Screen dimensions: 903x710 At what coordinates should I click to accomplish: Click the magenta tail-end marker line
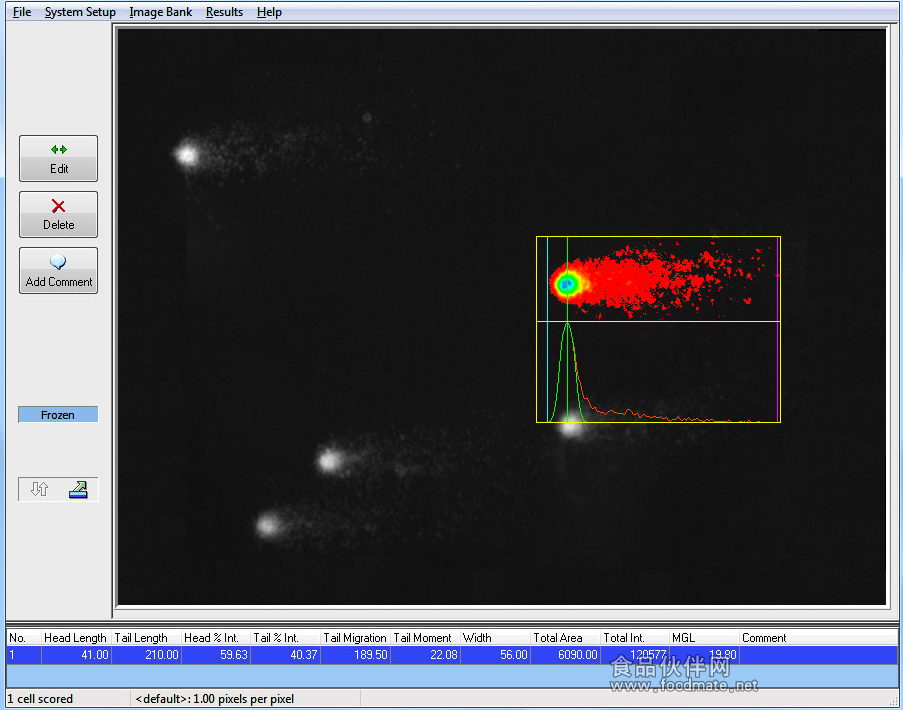pyautogui.click(x=778, y=329)
